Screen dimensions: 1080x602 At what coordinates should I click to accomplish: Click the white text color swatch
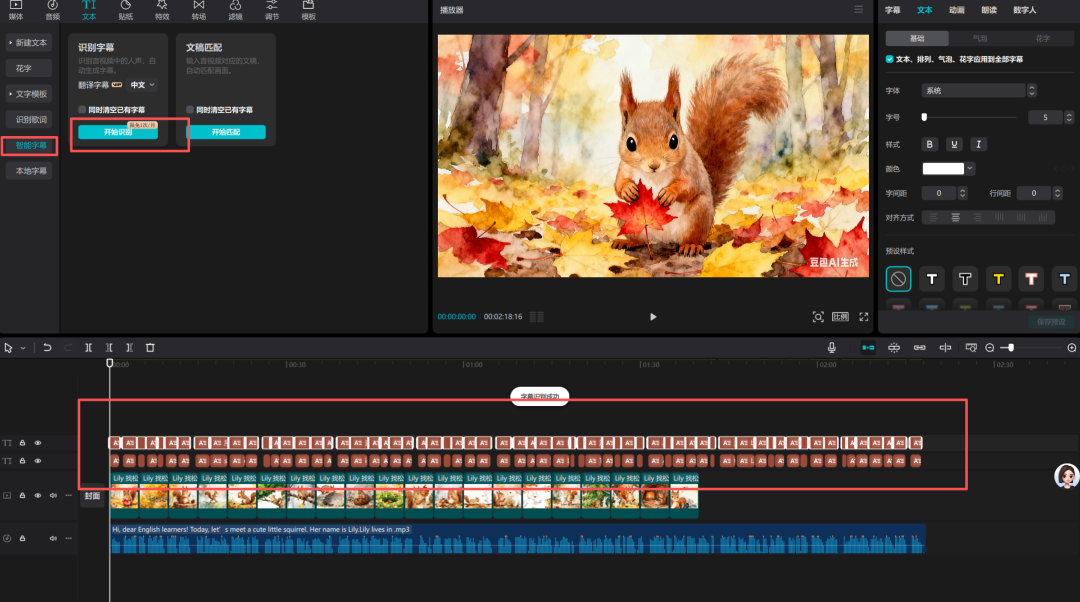(943, 169)
